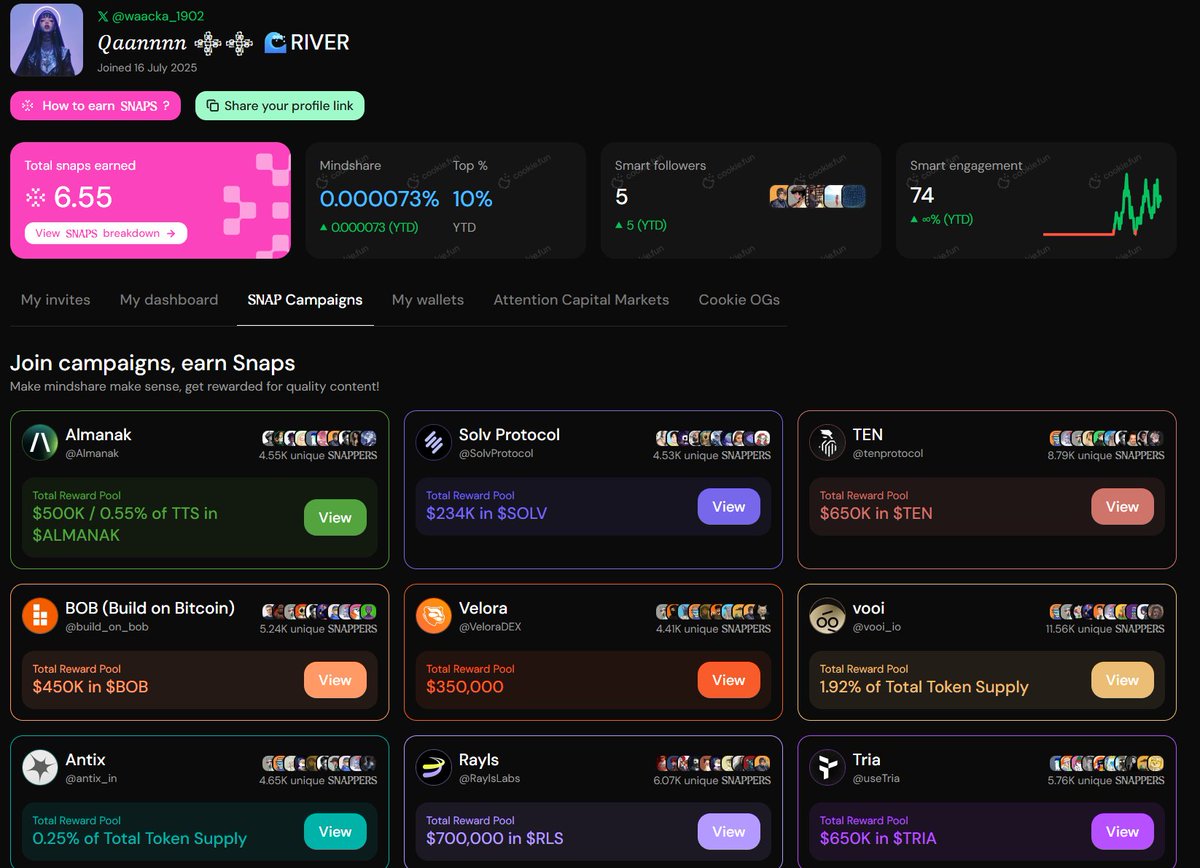Image resolution: width=1200 pixels, height=868 pixels.
Task: Open How to earn SNAPS guide
Action: point(96,106)
